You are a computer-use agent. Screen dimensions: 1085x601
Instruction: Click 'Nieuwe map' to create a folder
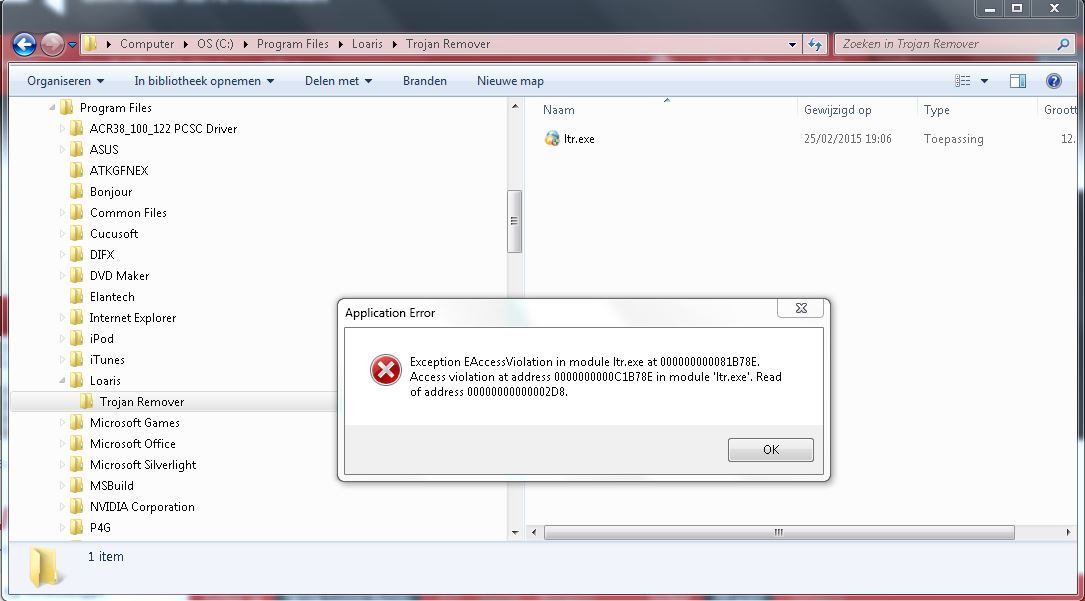[x=510, y=81]
